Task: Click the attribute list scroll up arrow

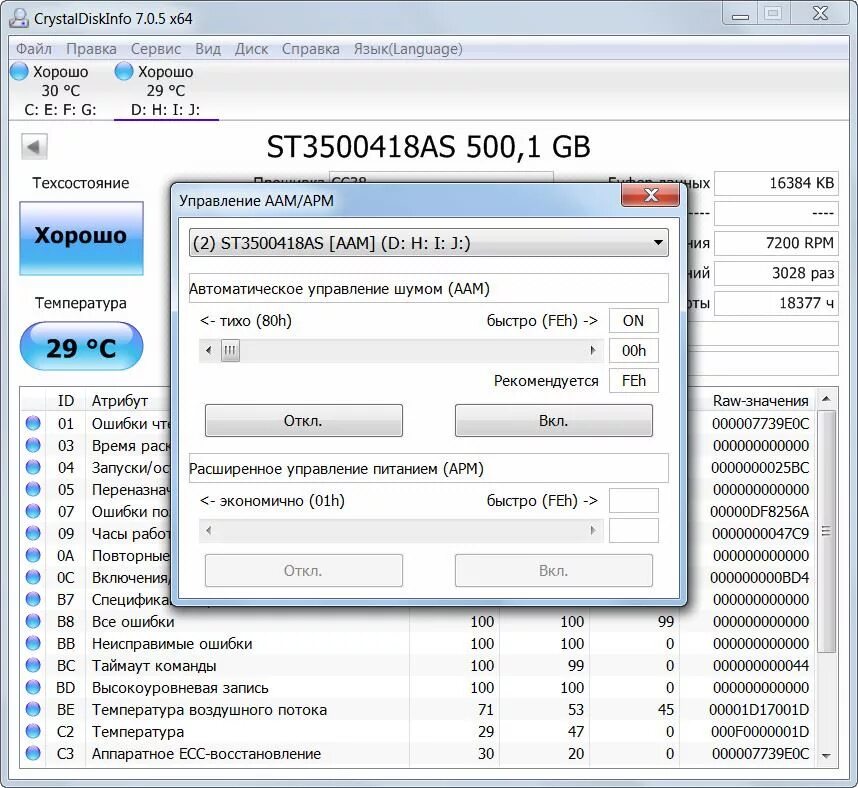Action: (x=826, y=399)
